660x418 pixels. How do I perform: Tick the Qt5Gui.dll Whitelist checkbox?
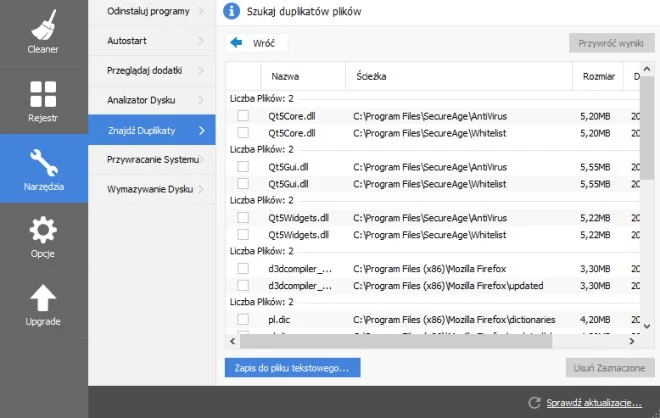(243, 183)
